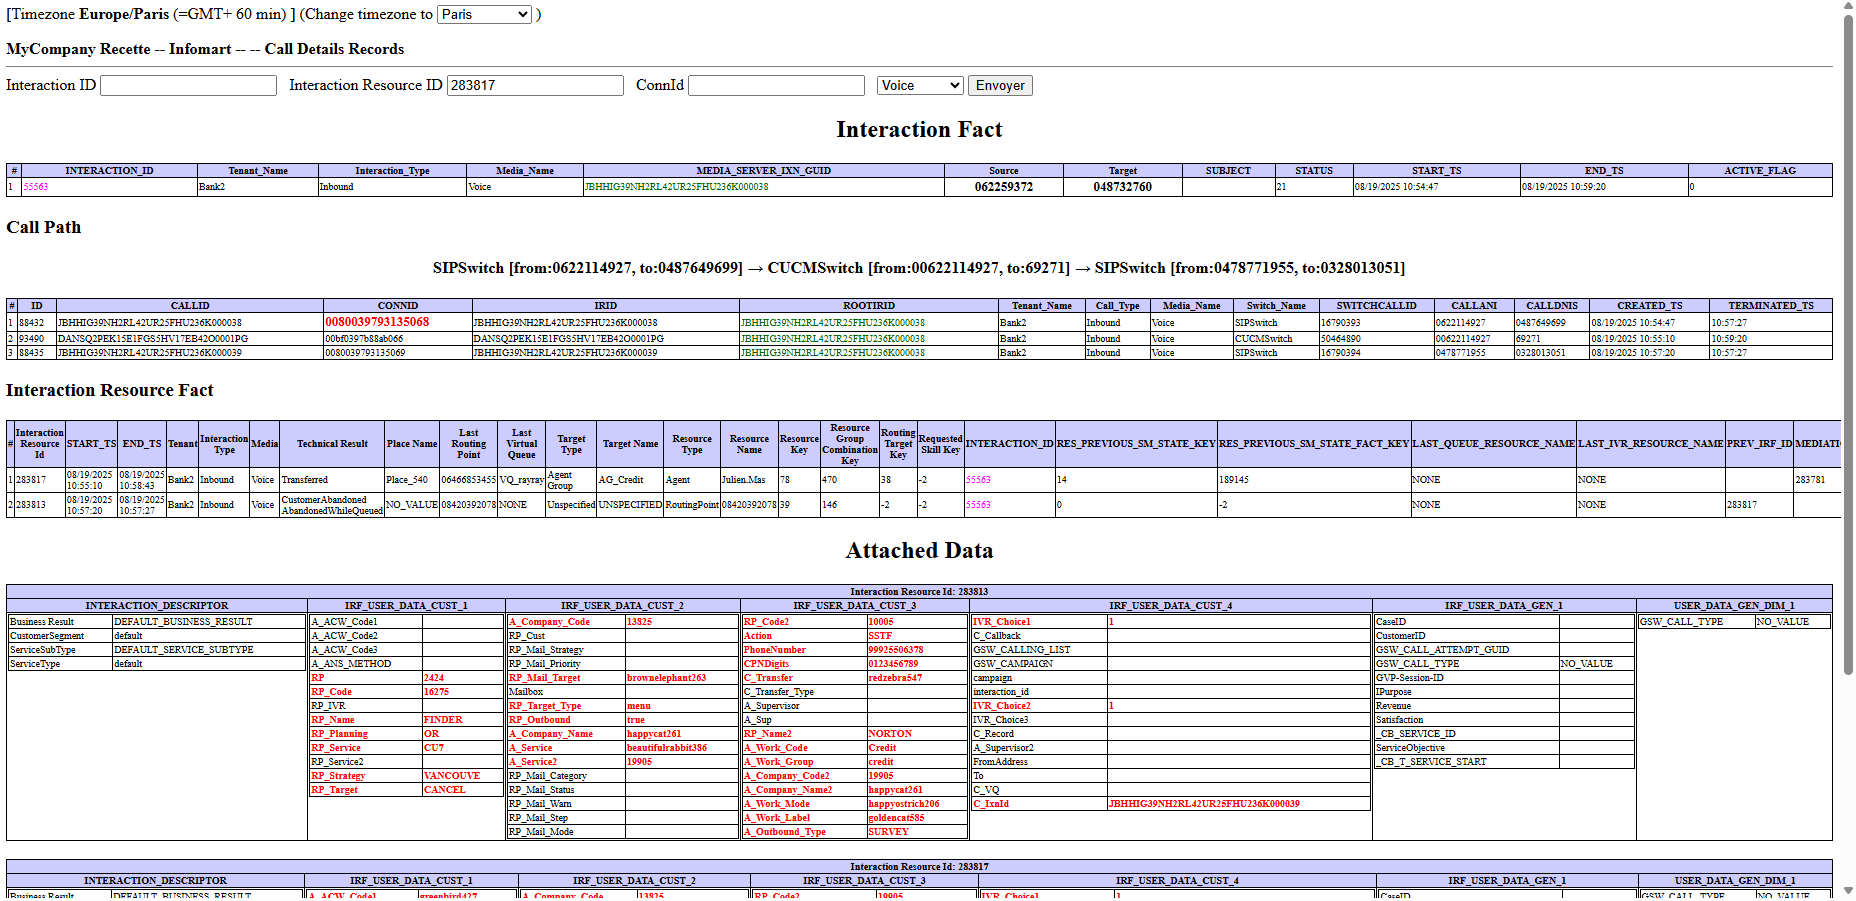
Task: Open the Paris timezone dropdown
Action: (485, 15)
